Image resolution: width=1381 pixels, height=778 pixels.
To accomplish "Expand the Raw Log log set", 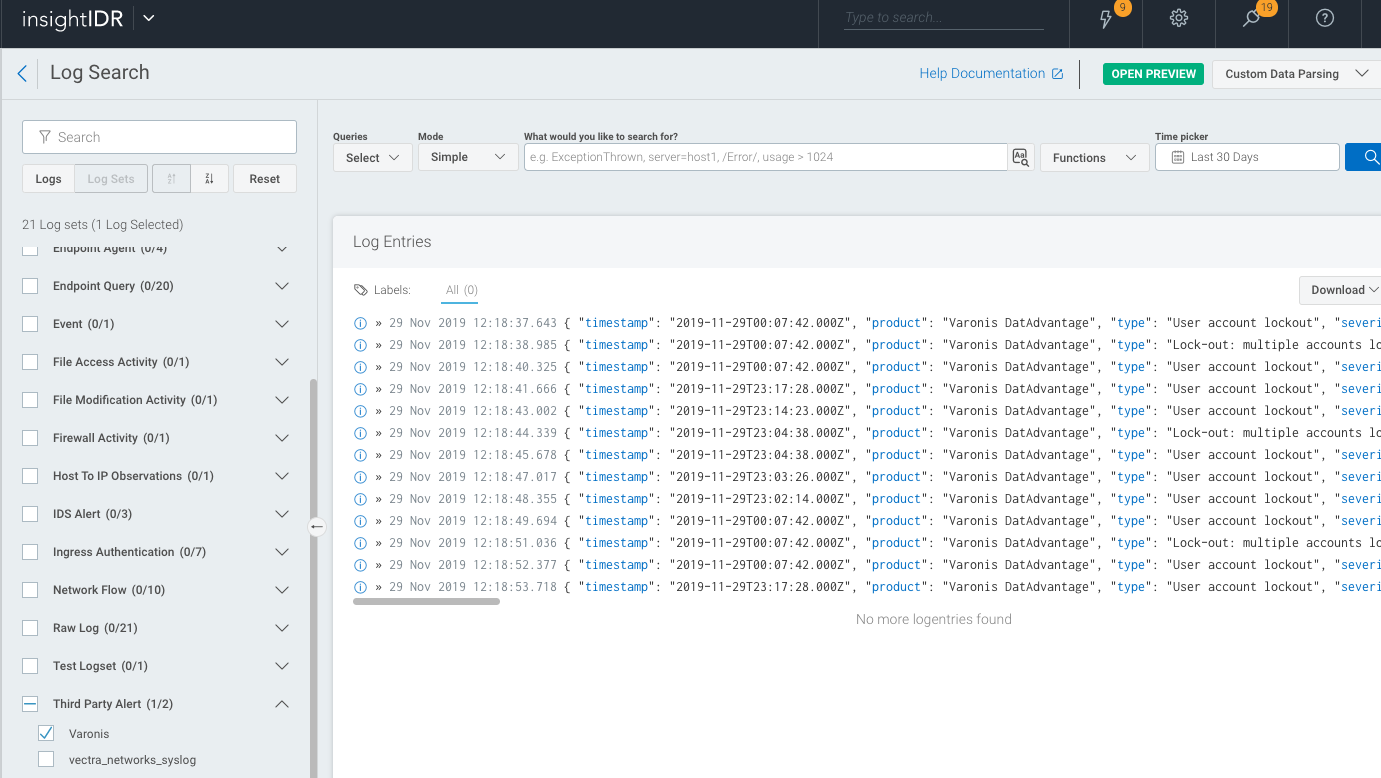I will click(x=282, y=628).
